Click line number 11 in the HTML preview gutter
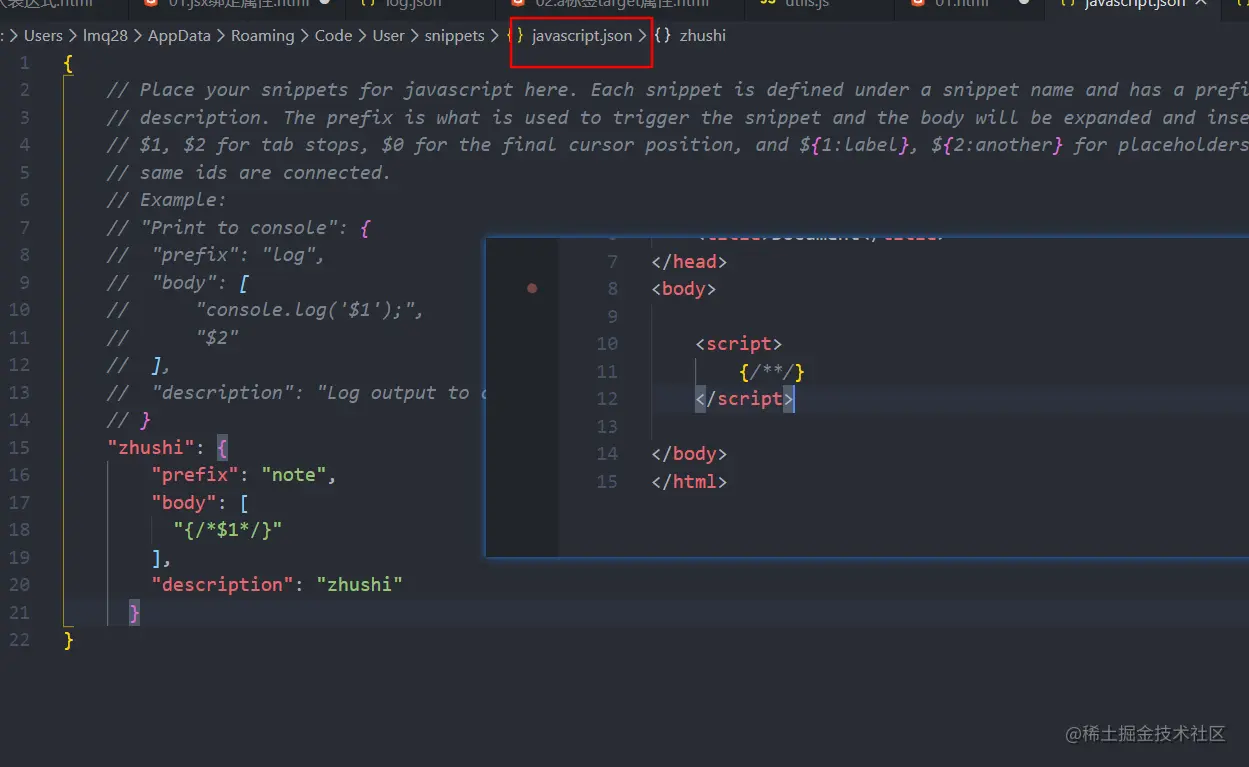The width and height of the screenshot is (1249, 767). pos(607,372)
